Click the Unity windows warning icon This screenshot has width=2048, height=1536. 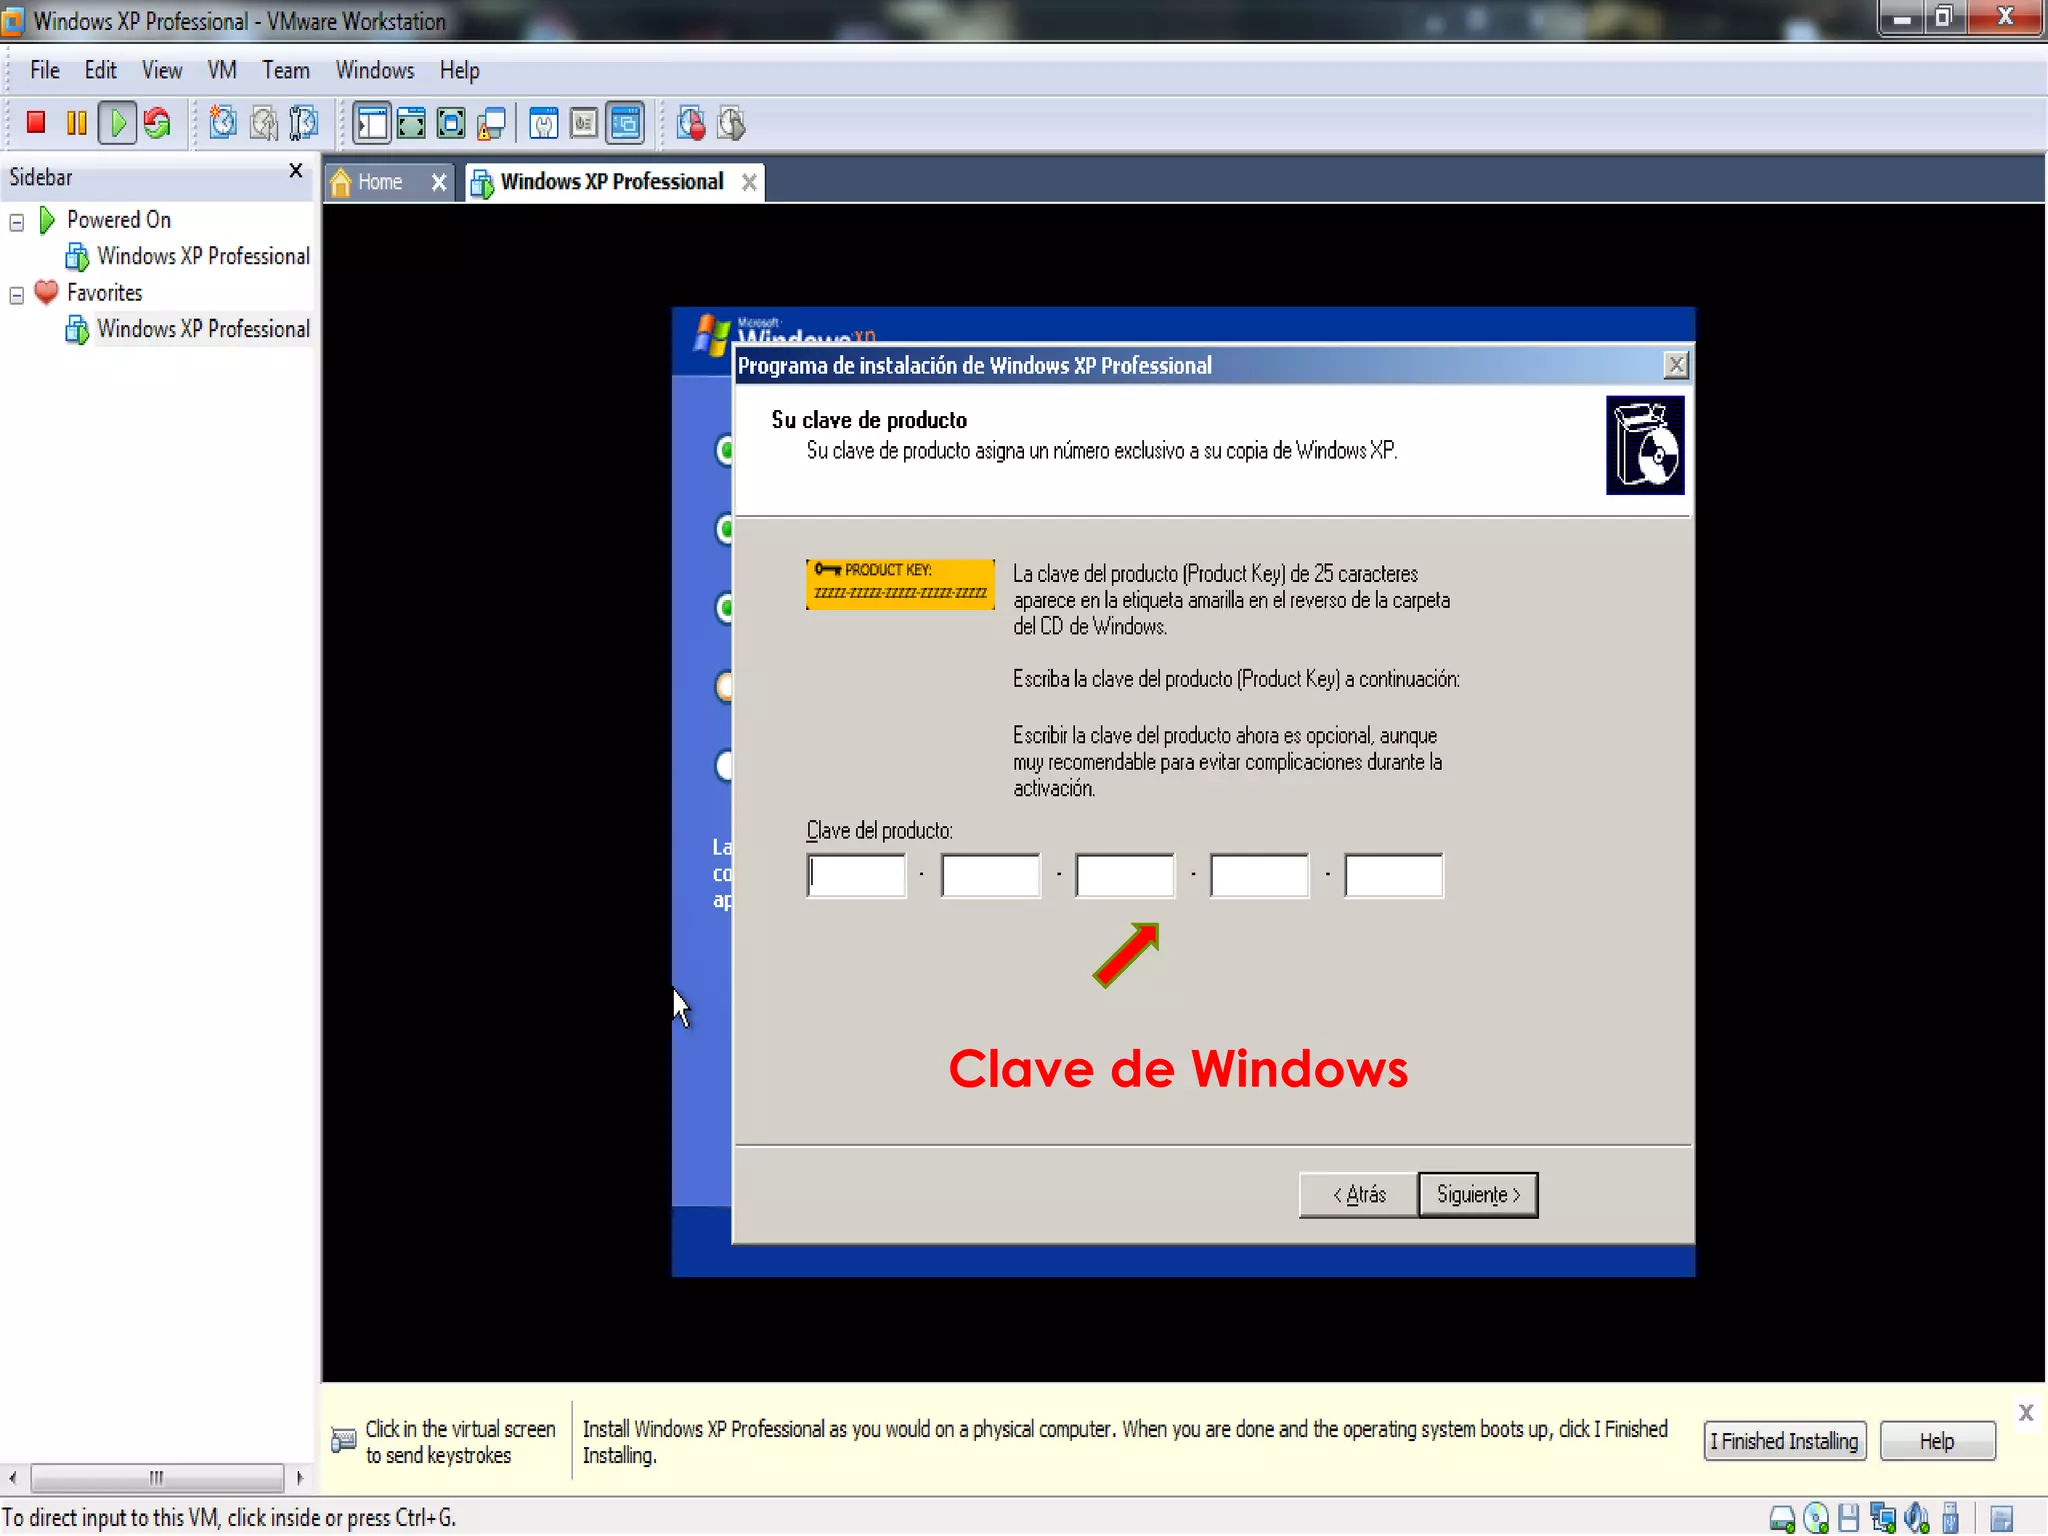coord(491,123)
